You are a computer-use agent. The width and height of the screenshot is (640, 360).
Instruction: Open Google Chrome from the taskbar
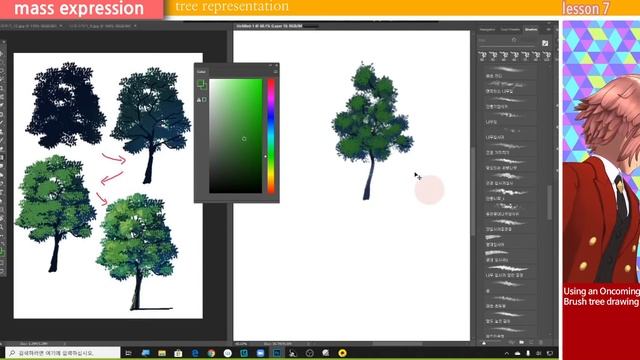[x=211, y=353]
